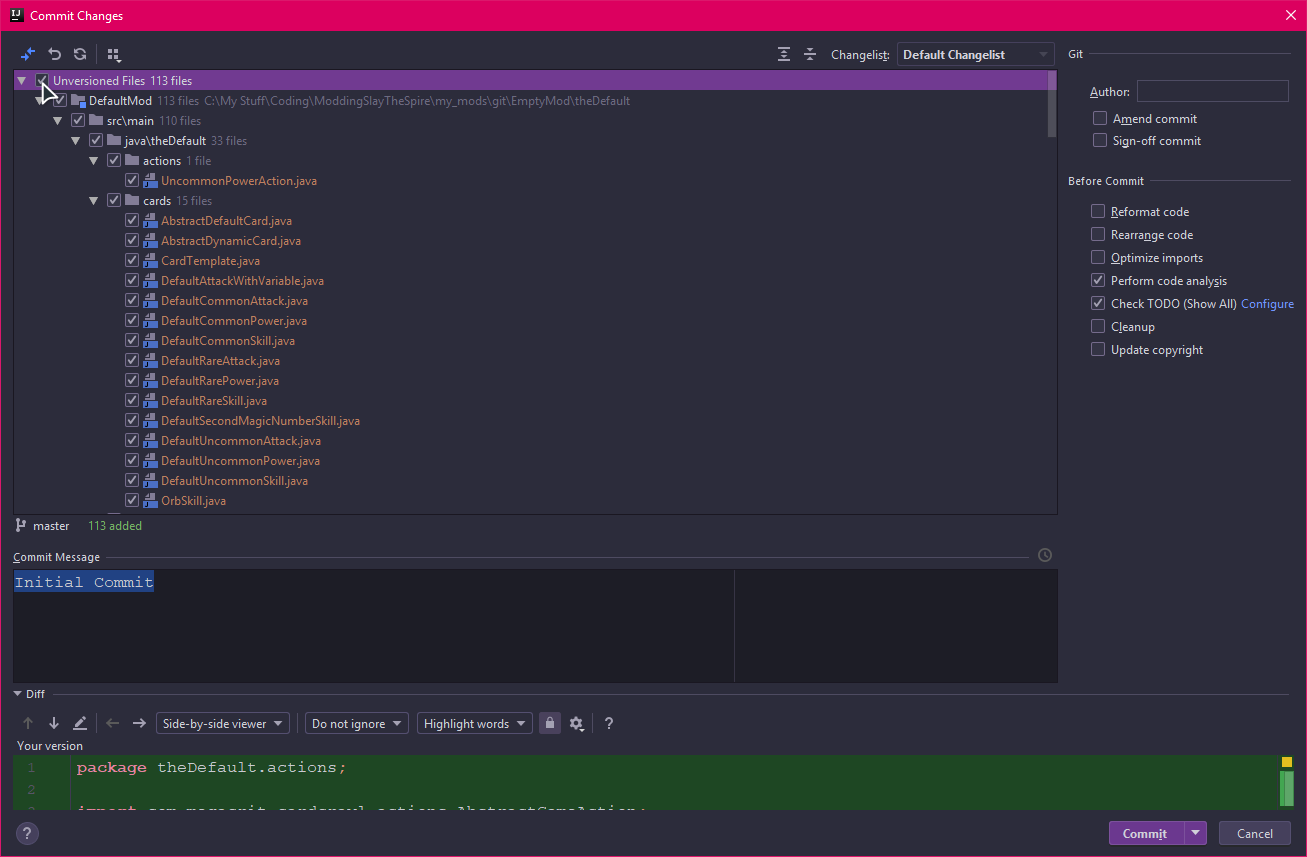The height and width of the screenshot is (857, 1307).
Task: Open the Side-by-side viewer dropdown
Action: click(x=223, y=723)
